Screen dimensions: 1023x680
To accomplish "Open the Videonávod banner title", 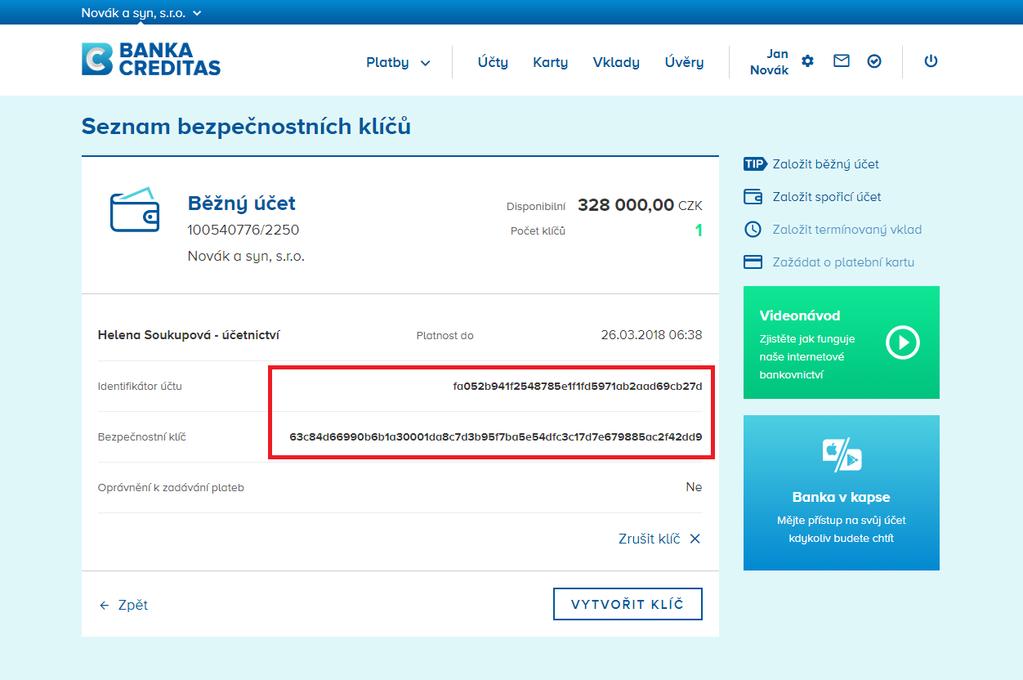I will pyautogui.click(x=800, y=315).
